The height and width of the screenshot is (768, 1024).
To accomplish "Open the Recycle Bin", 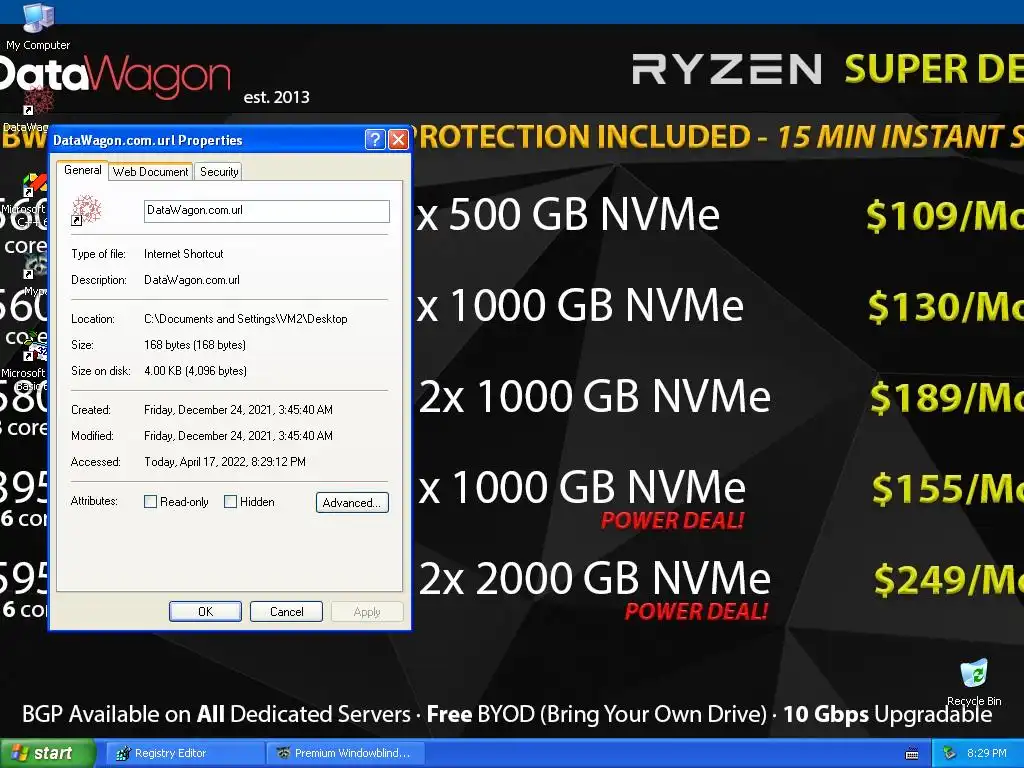I will [x=974, y=682].
